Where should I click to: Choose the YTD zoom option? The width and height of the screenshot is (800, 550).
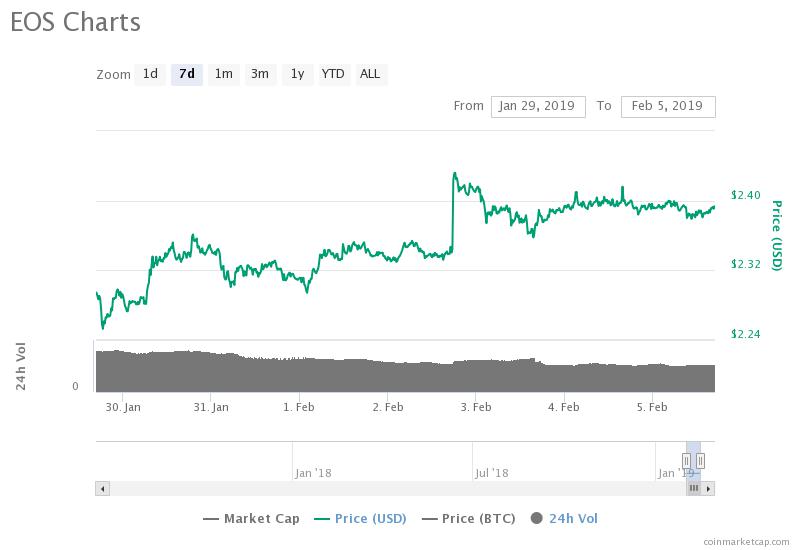click(334, 74)
